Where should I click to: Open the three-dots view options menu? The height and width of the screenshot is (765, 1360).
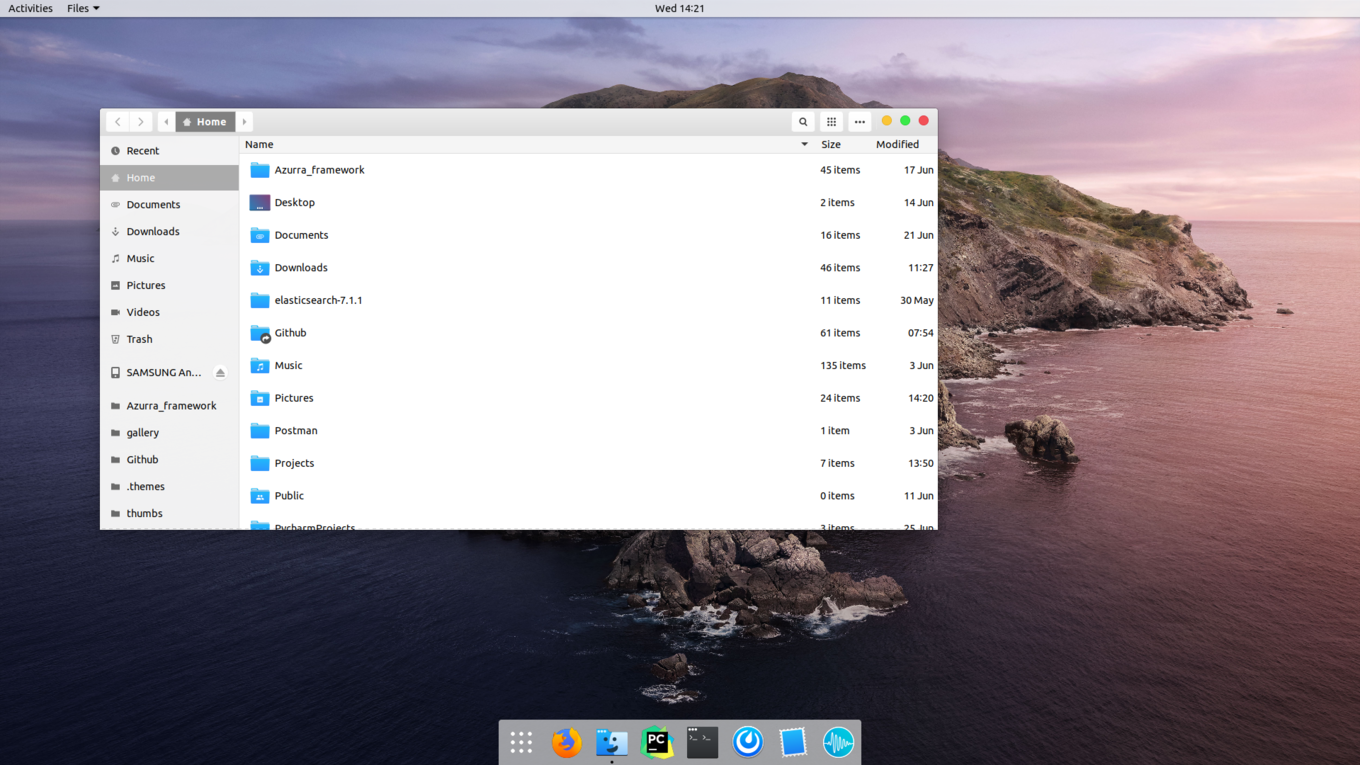pyautogui.click(x=859, y=122)
